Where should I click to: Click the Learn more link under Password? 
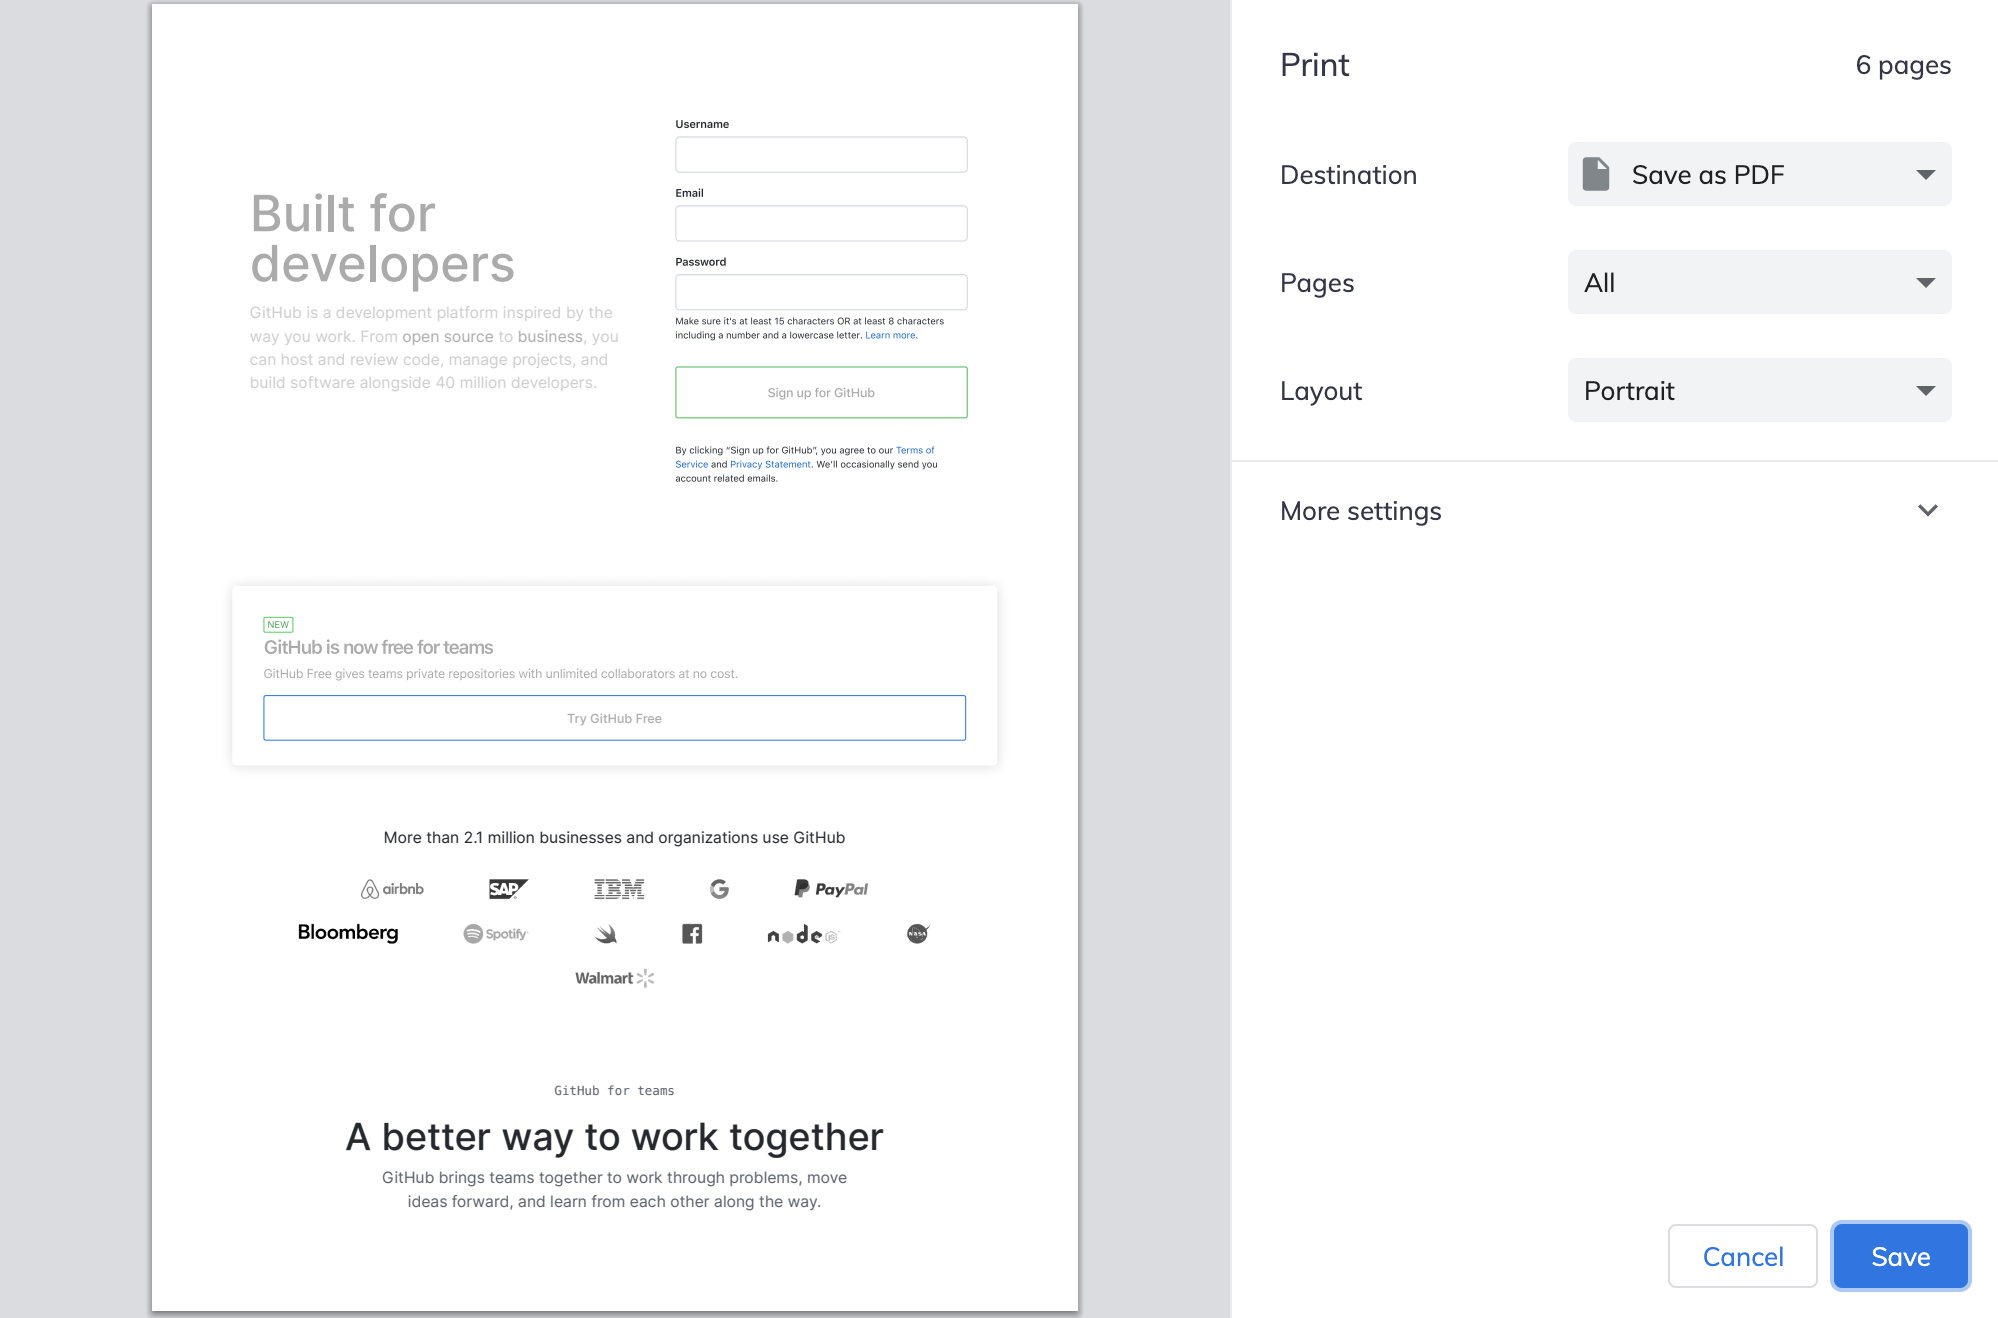[x=890, y=336]
